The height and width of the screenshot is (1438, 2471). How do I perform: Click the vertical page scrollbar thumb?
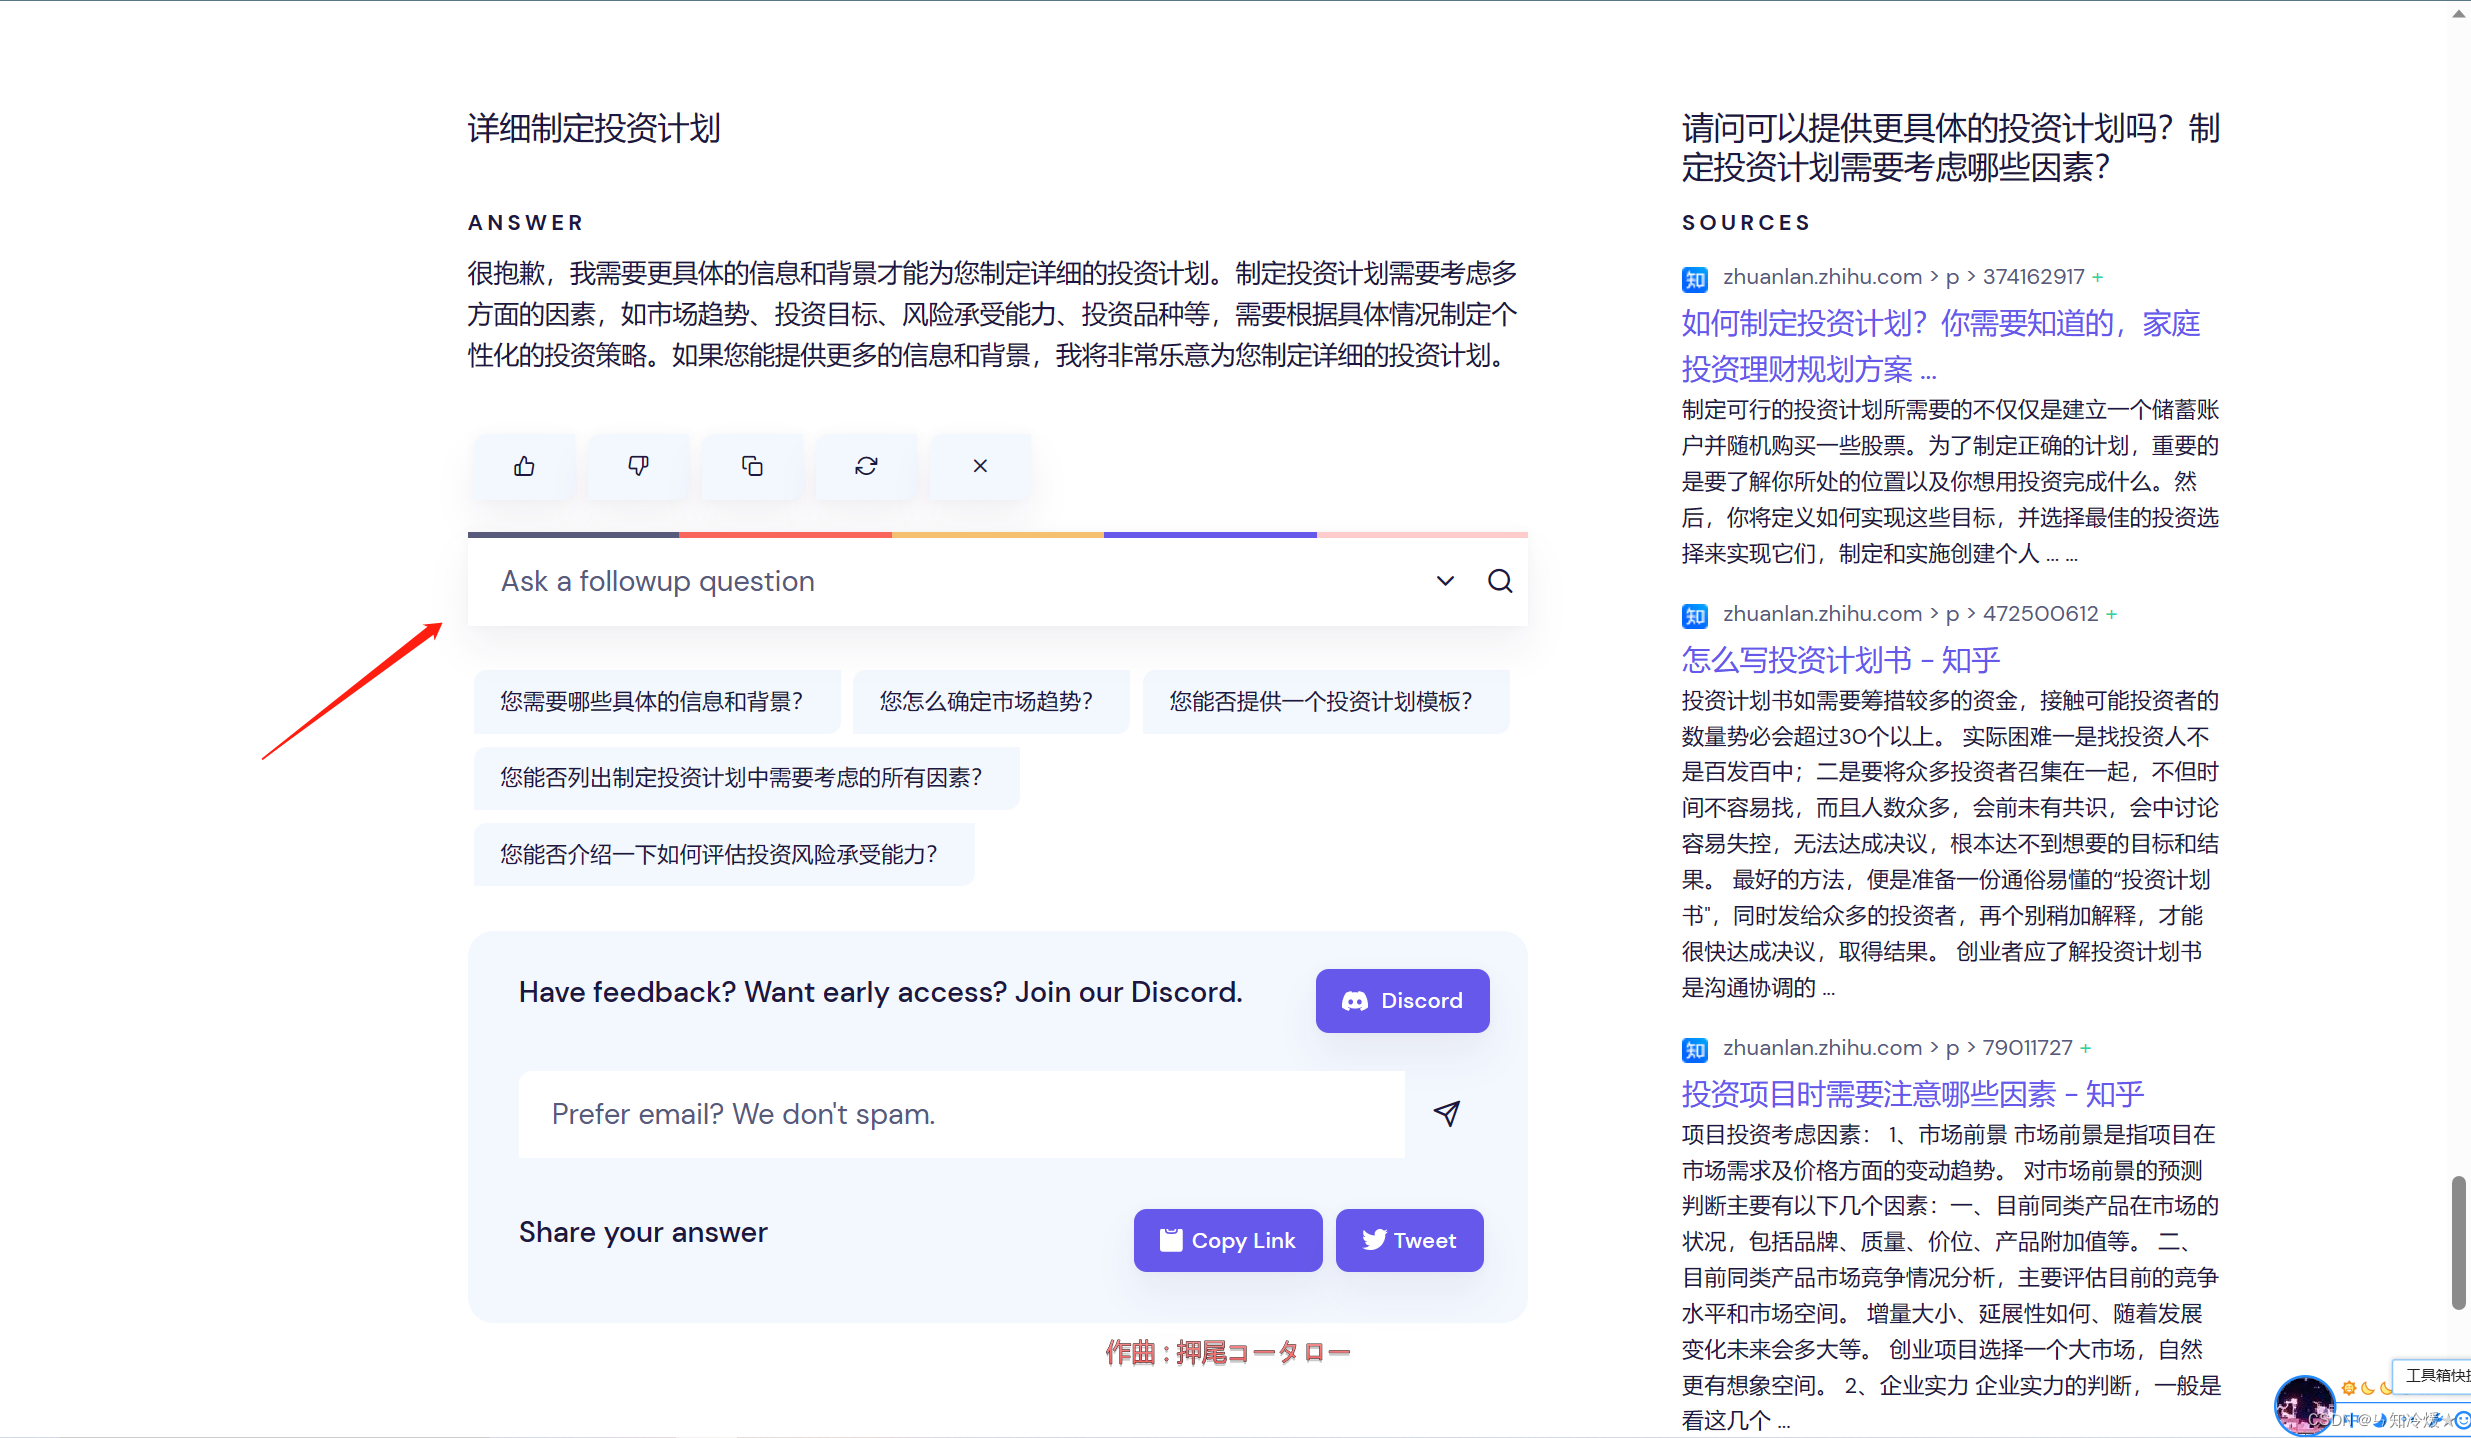click(2458, 1242)
